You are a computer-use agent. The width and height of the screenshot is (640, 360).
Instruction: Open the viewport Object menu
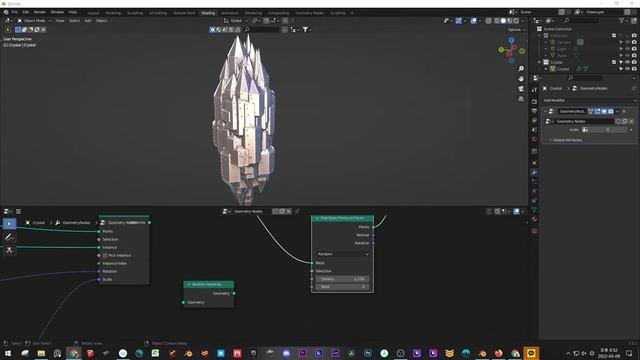(x=101, y=20)
